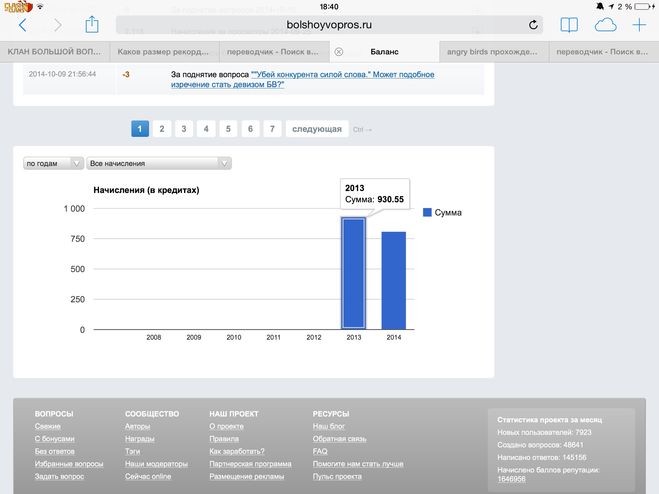Screen dimensions: 659x494
Task: Open the Свежие footer link
Action: point(48,426)
